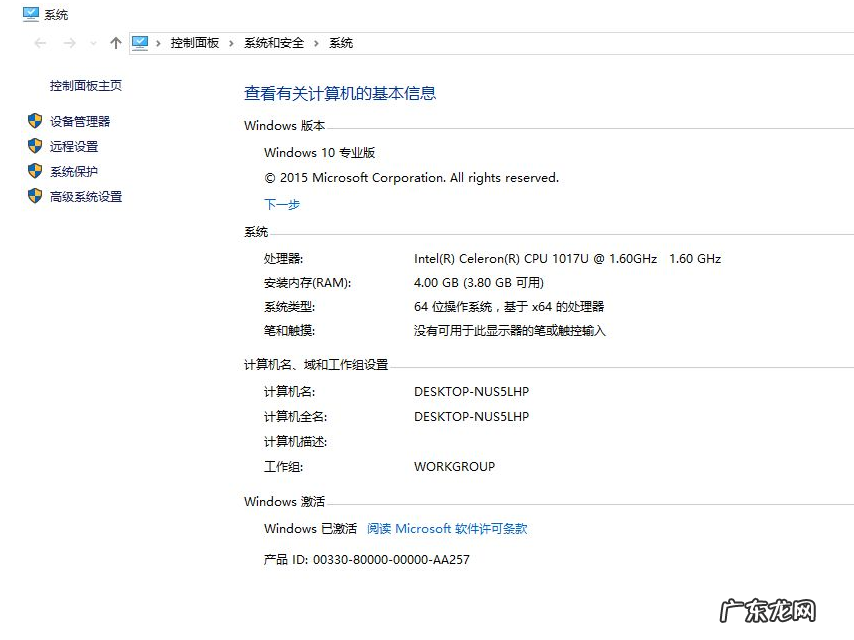Image resolution: width=854 pixels, height=640 pixels.
Task: Expand the breadcrumb chevron after 控制面板
Action: (x=230, y=43)
